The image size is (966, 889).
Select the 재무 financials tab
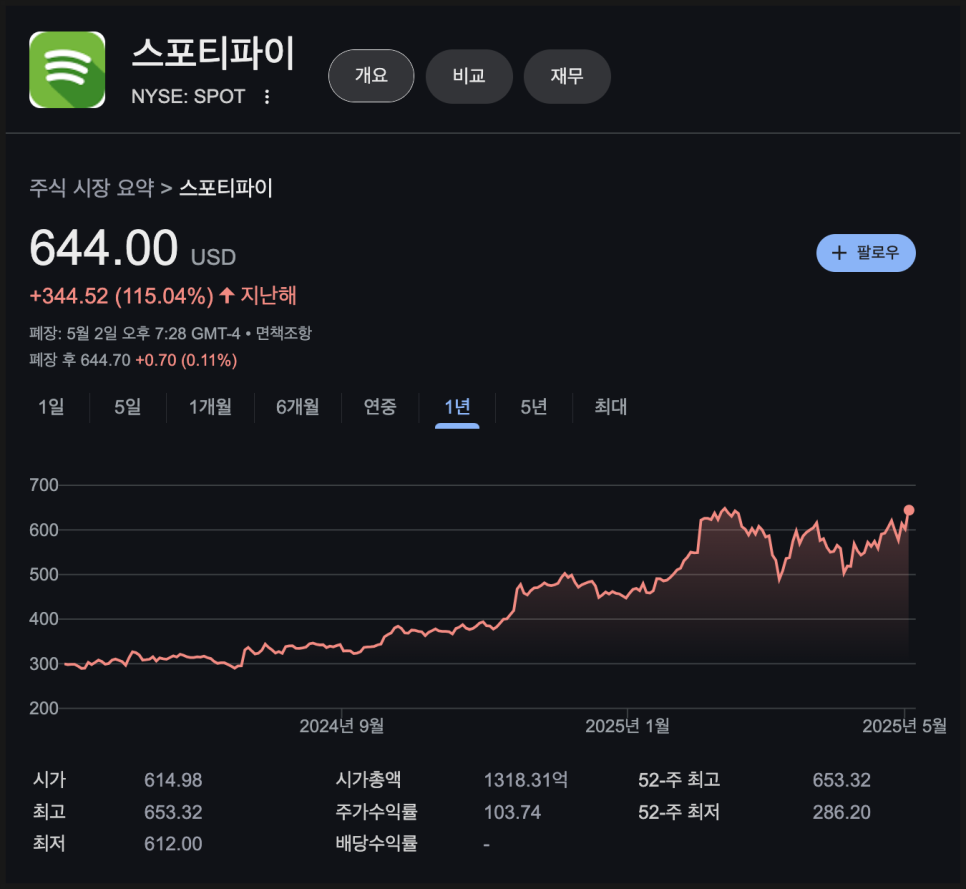567,76
